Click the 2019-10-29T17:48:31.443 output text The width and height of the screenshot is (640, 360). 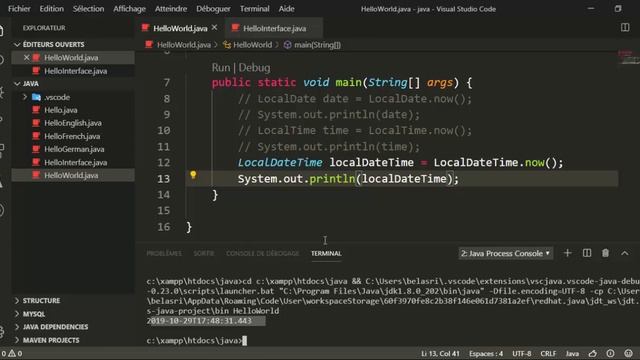(199, 321)
